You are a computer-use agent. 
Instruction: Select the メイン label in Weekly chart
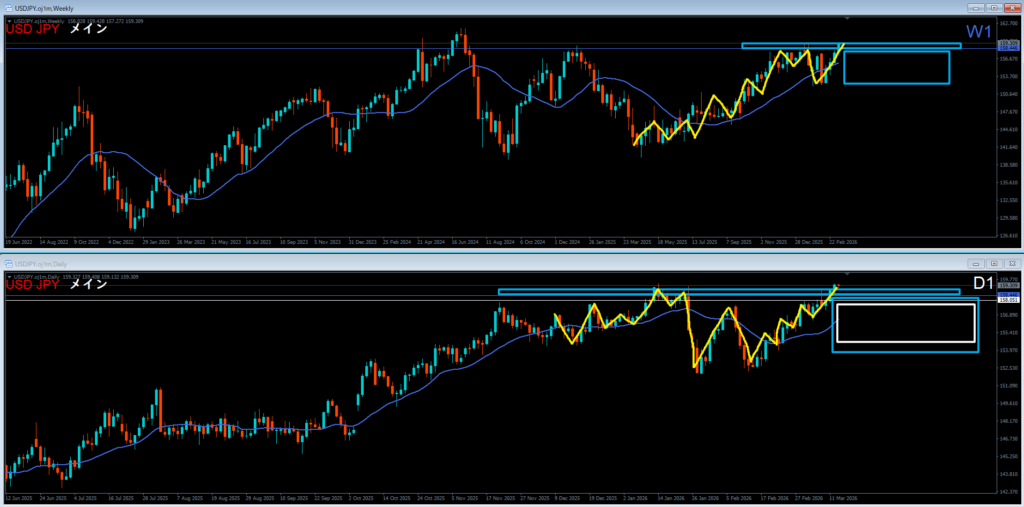(88, 29)
